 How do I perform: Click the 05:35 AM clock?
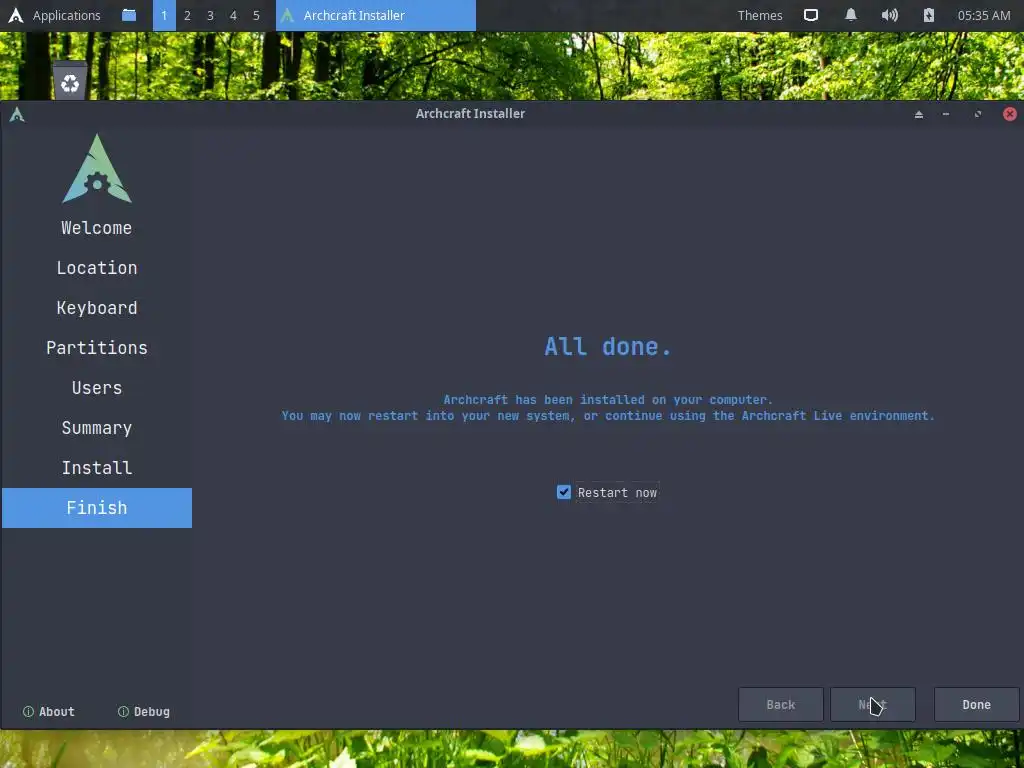[x=984, y=15]
